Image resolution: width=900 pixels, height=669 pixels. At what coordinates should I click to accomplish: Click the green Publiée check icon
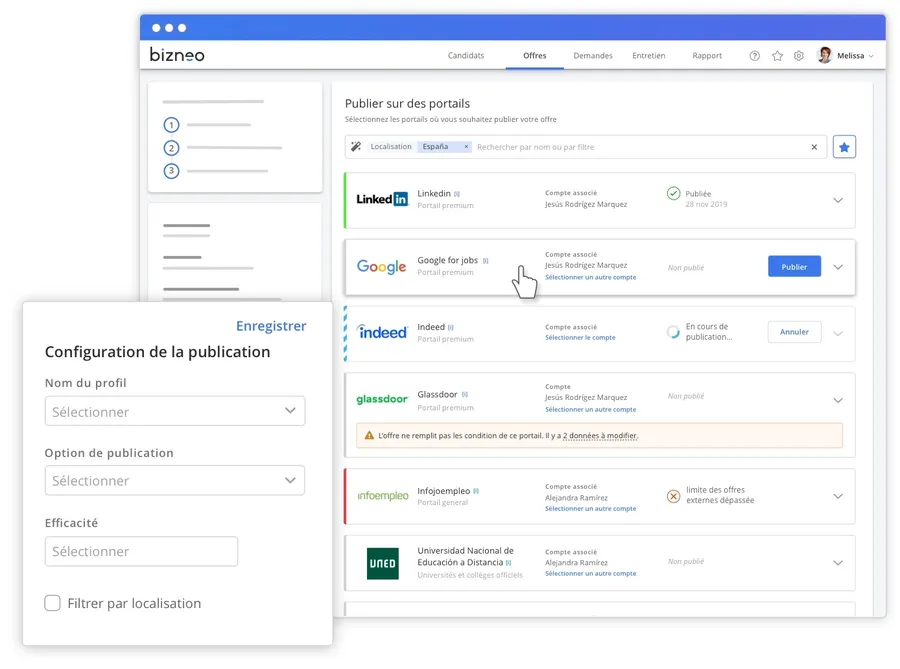pyautogui.click(x=673, y=193)
